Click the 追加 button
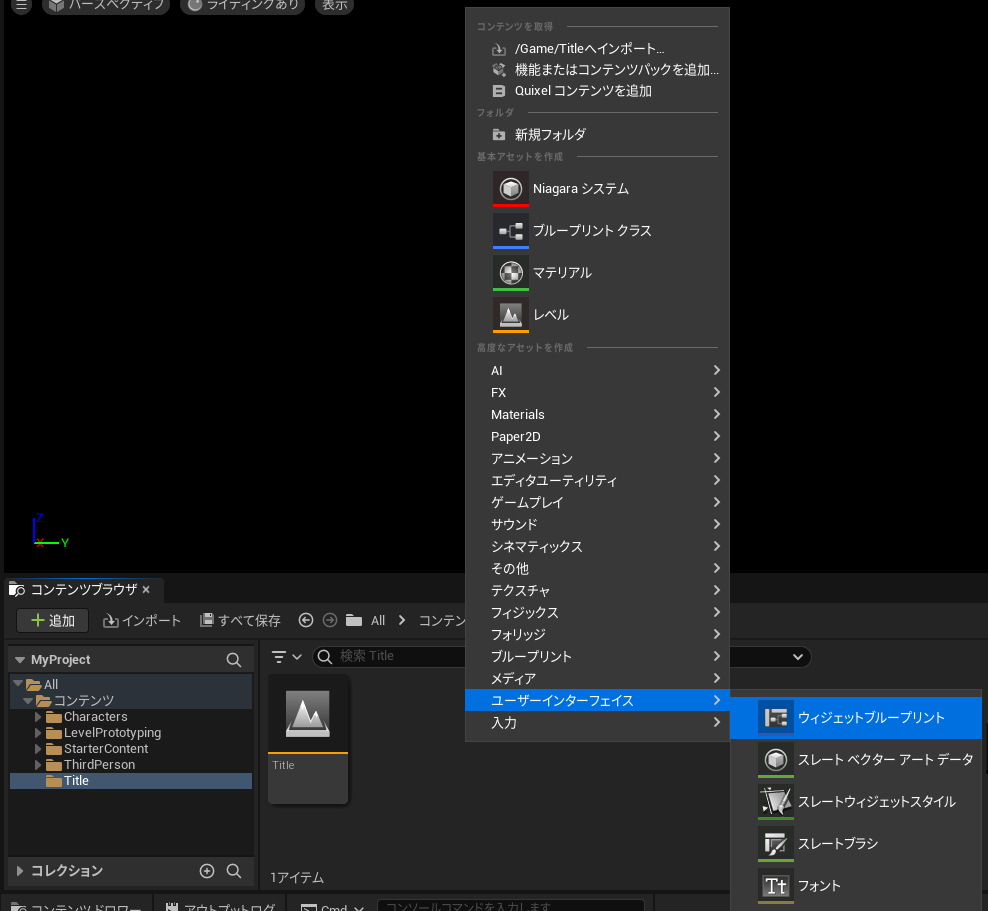Screen dimensions: 988x911 (52, 621)
